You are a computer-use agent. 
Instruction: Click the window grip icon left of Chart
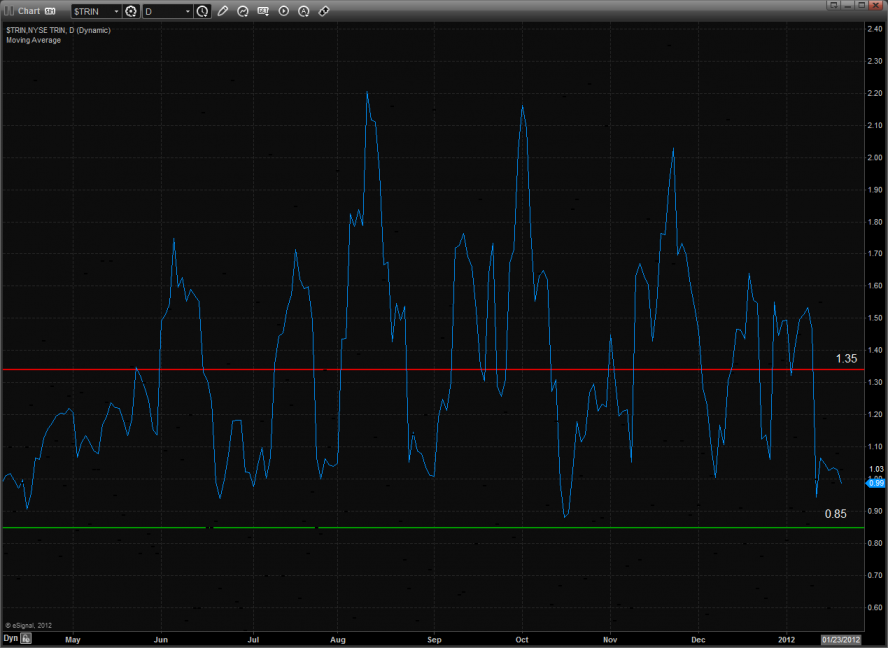pos(8,11)
